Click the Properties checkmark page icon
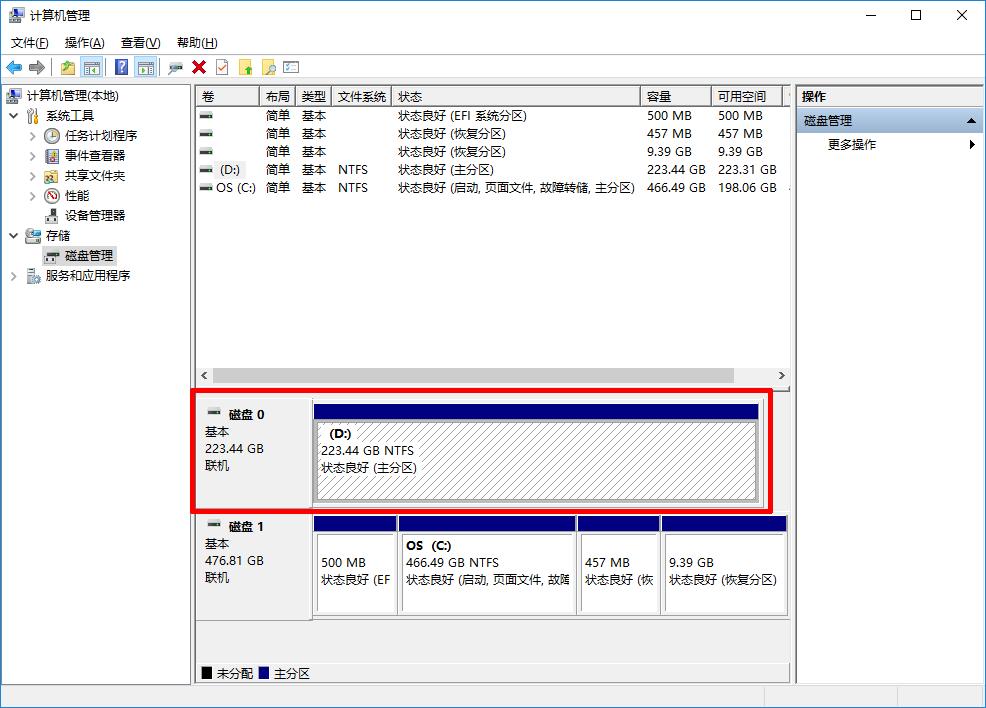Image resolution: width=986 pixels, height=708 pixels. [x=222, y=67]
